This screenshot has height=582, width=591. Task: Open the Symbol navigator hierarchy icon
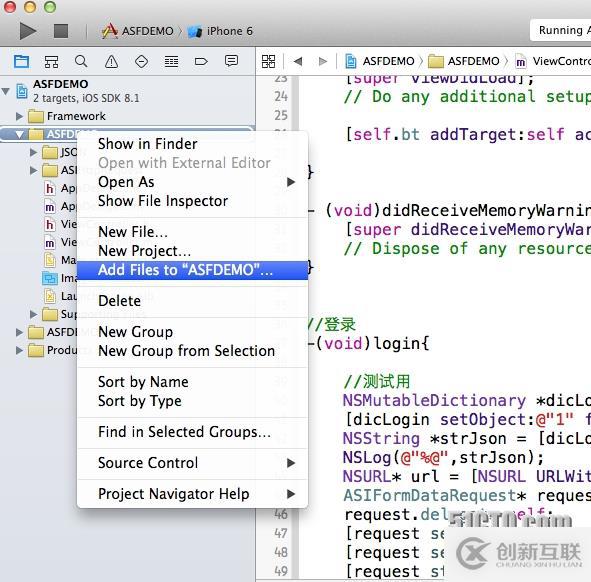point(51,61)
